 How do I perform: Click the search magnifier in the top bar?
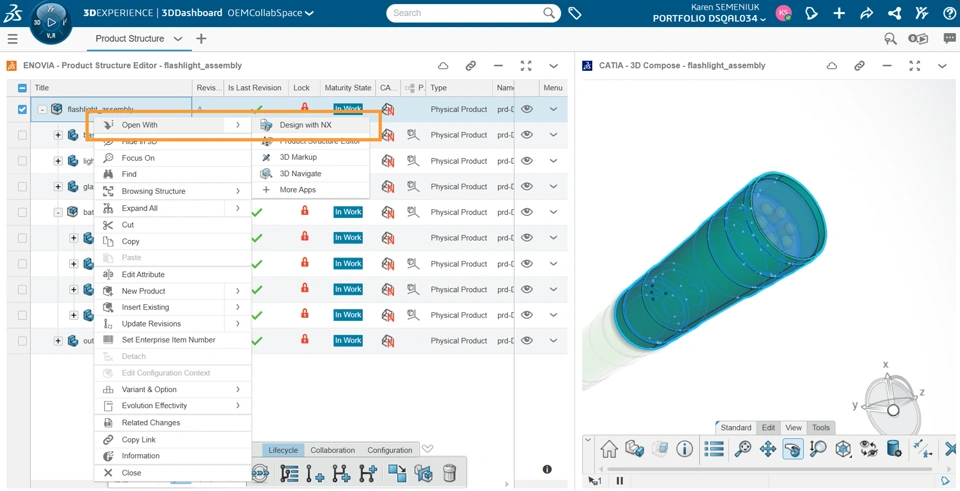point(549,13)
